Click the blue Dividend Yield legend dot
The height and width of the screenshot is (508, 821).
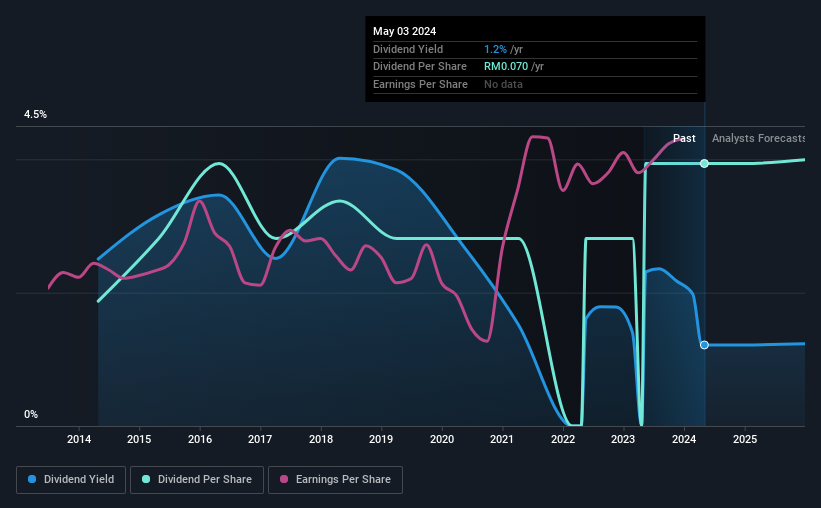[32, 479]
